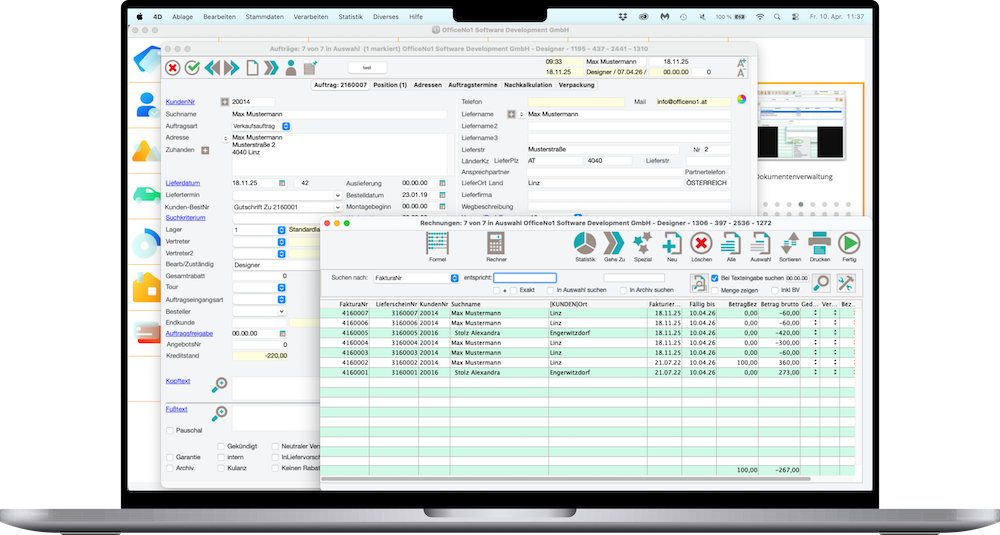The height and width of the screenshot is (535, 1000).
Task: Switch to the Auftragstermine tab
Action: (473, 85)
